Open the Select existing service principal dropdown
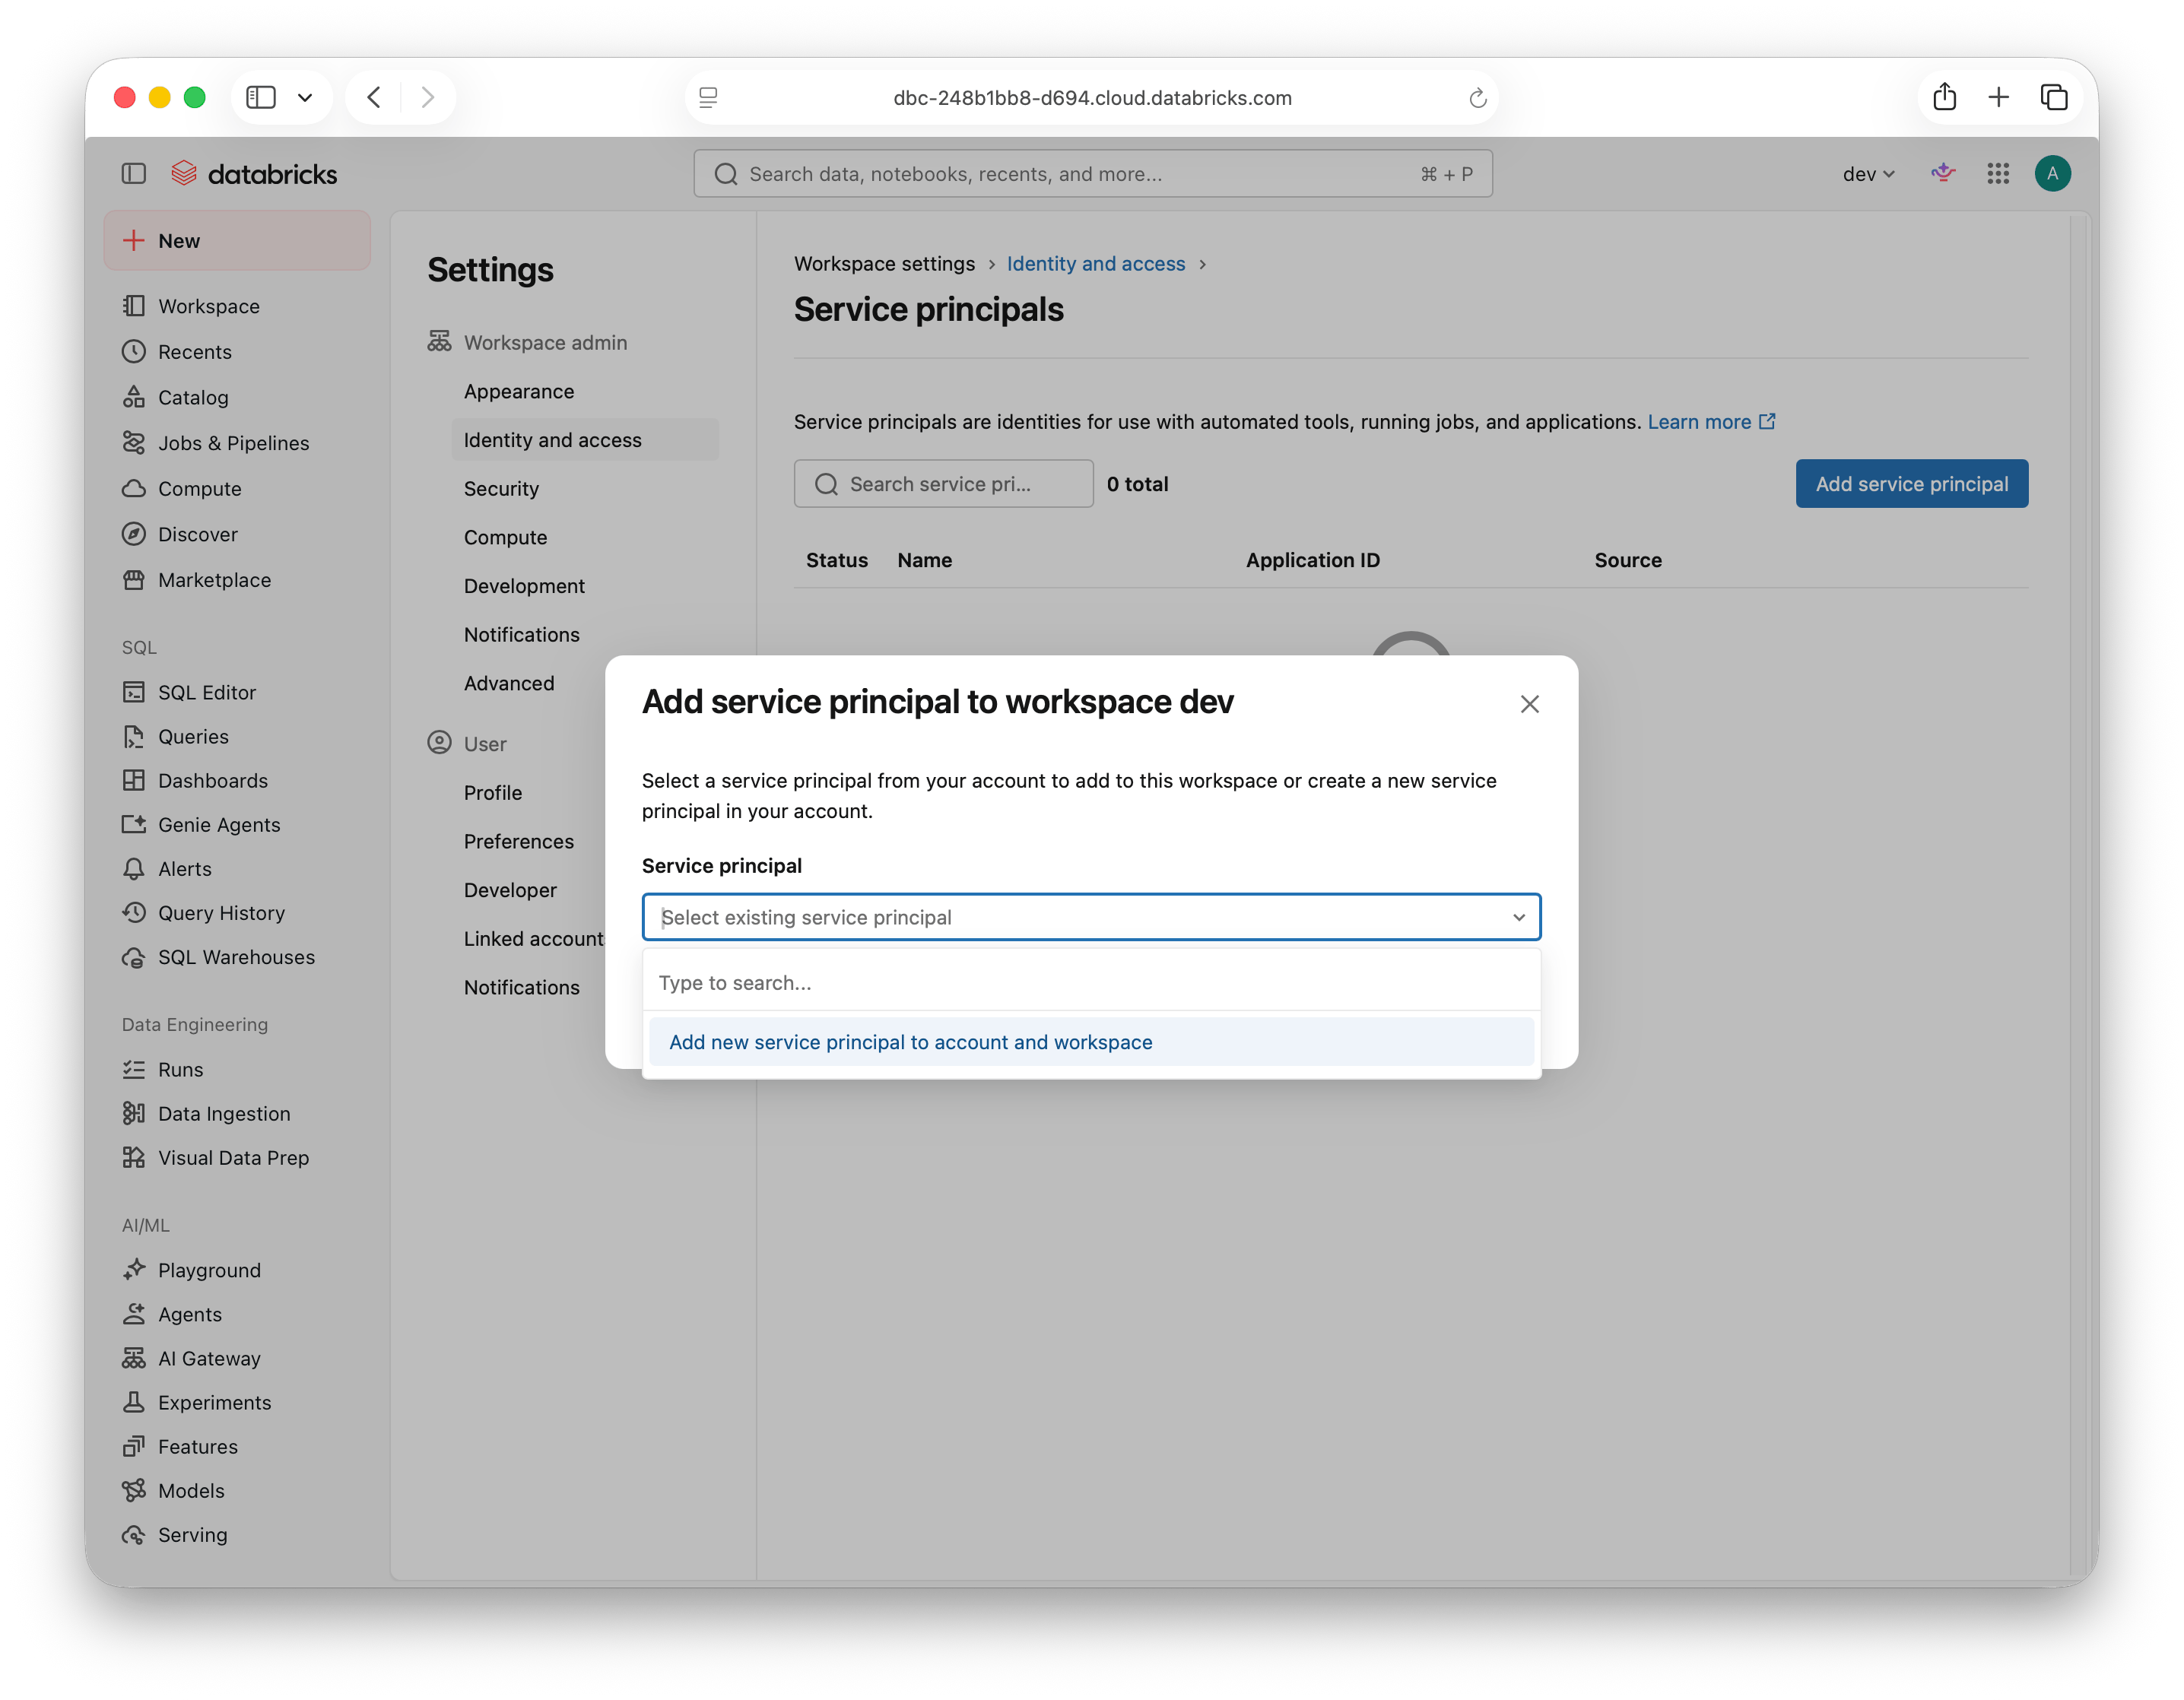Image resolution: width=2184 pixels, height=1700 pixels. (x=1091, y=917)
